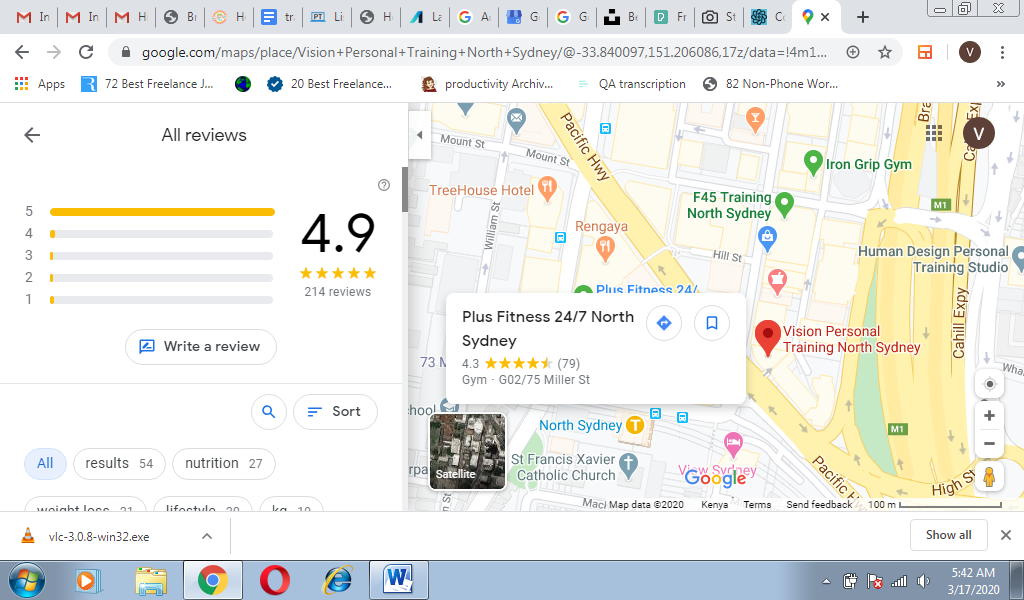
Task: Select North Sydney train station icon
Action: coord(635,425)
